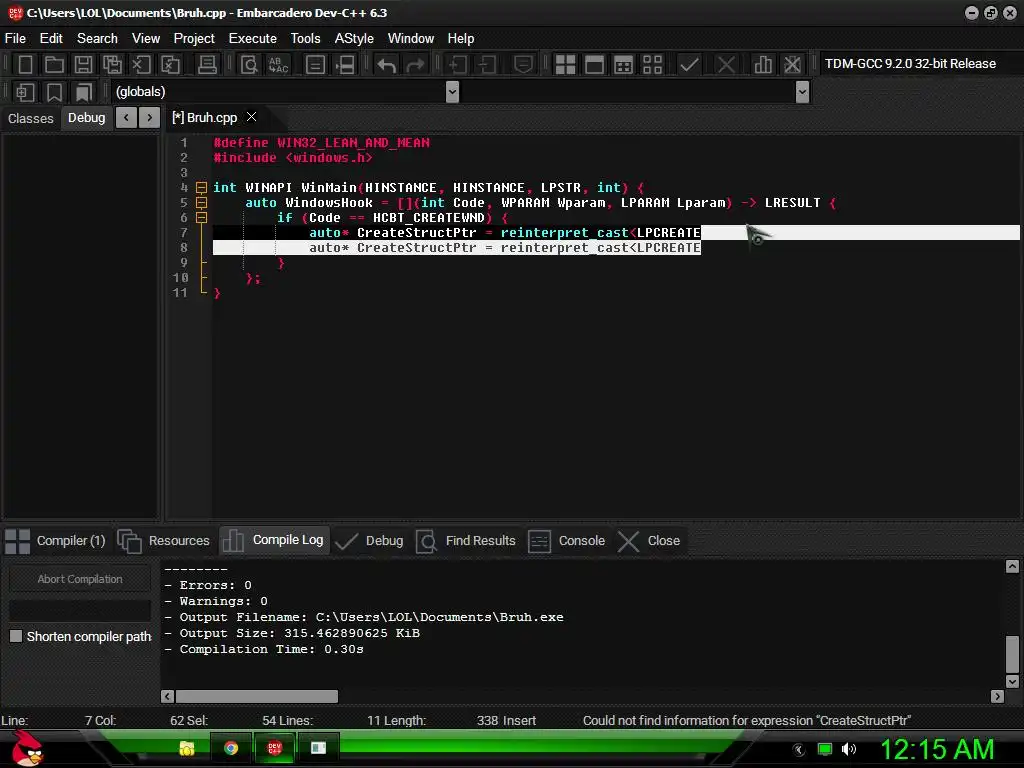This screenshot has width=1024, height=768.
Task: Open the Search menu
Action: click(97, 39)
